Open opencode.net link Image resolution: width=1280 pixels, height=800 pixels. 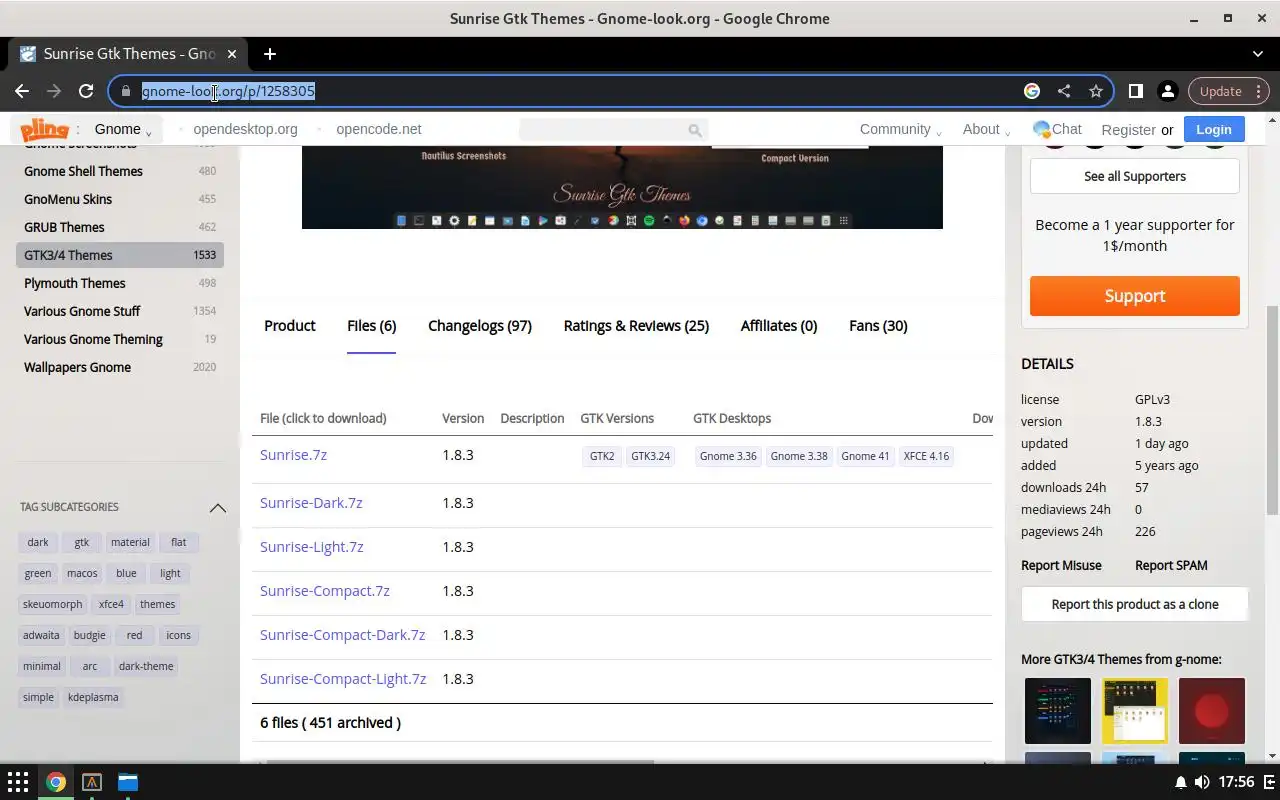pos(379,129)
